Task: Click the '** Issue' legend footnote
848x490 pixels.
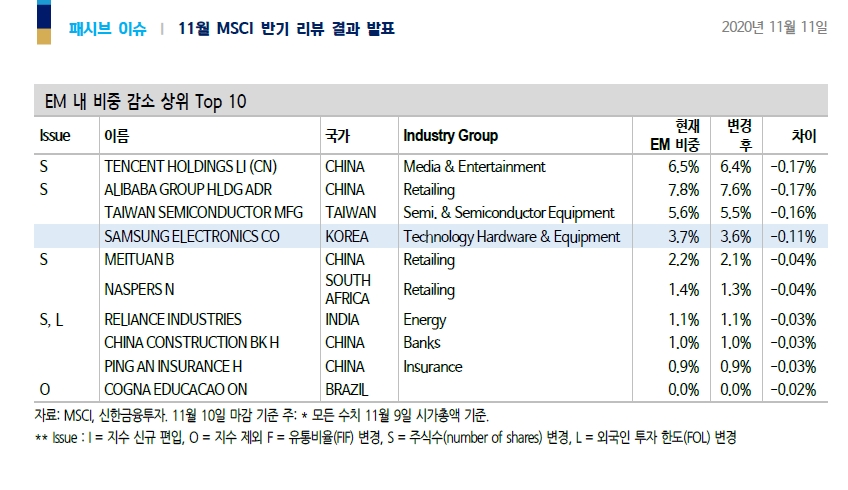Action: 385,437
